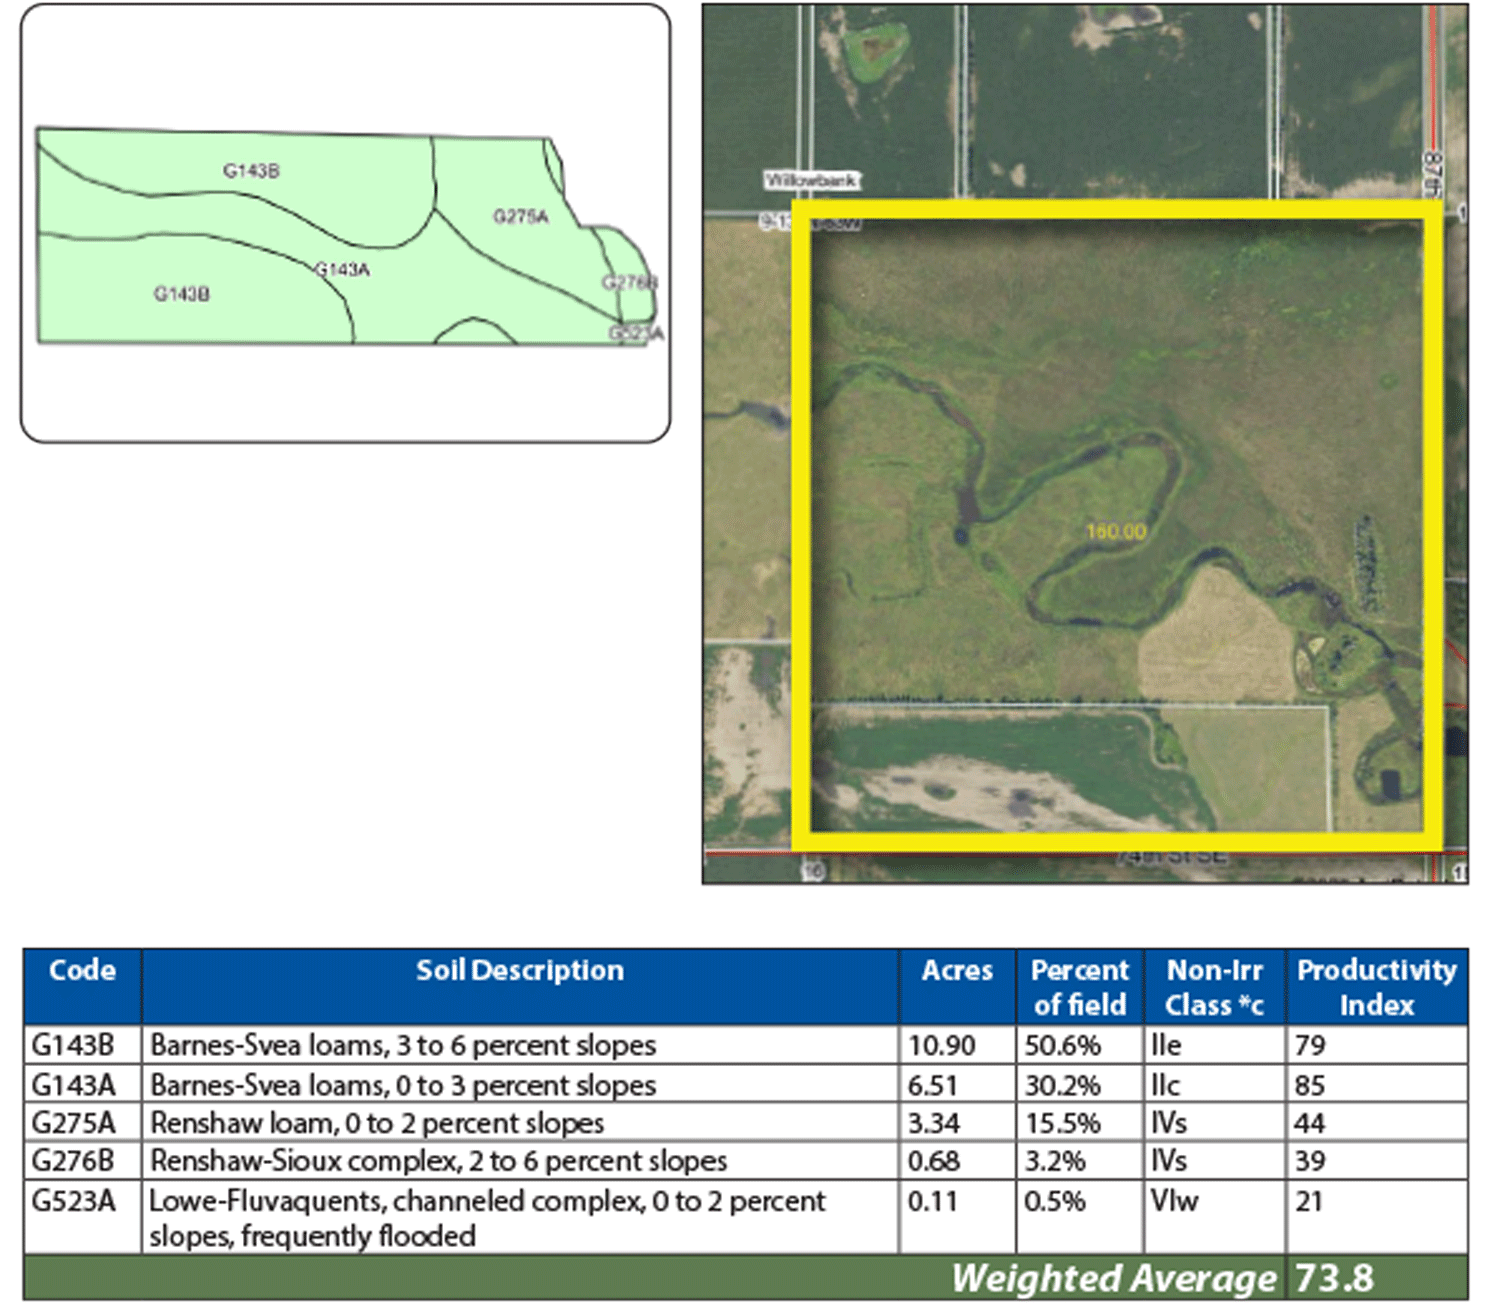The image size is (1500, 1314).
Task: Select the Soil Description column header
Action: pyautogui.click(x=519, y=971)
